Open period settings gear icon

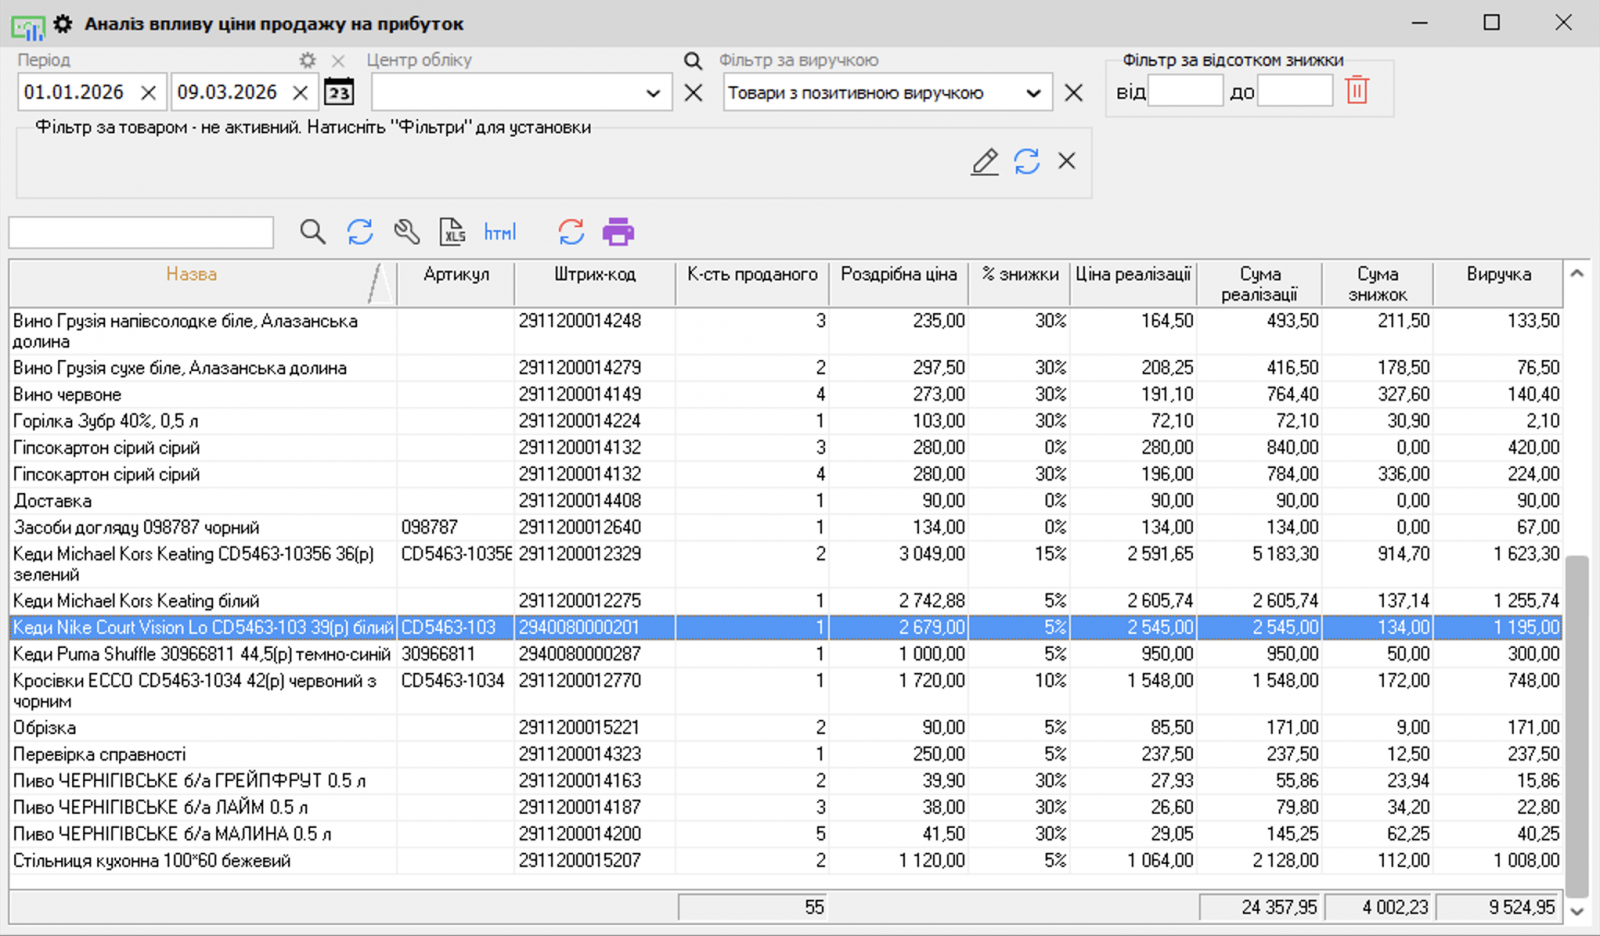[x=308, y=60]
